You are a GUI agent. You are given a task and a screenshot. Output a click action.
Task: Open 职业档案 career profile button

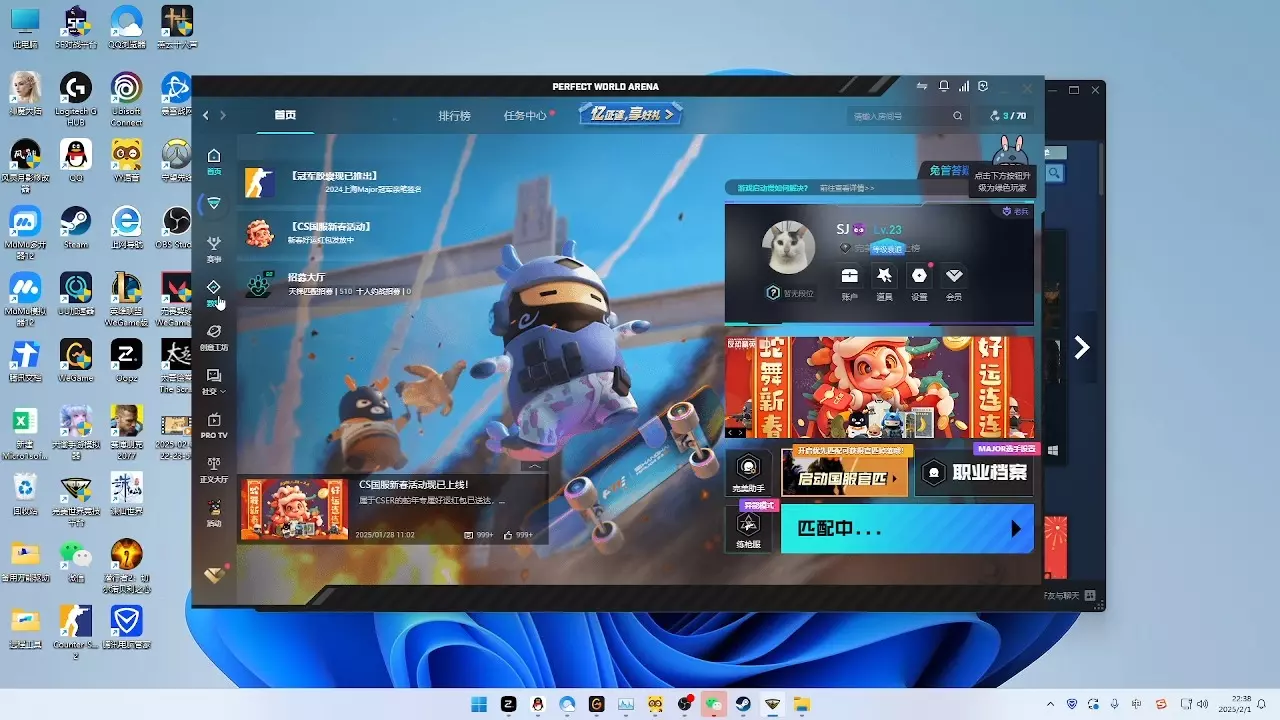974,473
